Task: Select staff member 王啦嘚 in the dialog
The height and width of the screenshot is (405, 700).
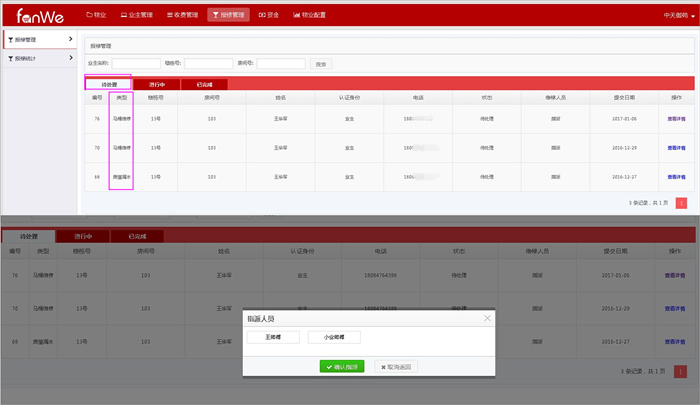Action: [273, 338]
